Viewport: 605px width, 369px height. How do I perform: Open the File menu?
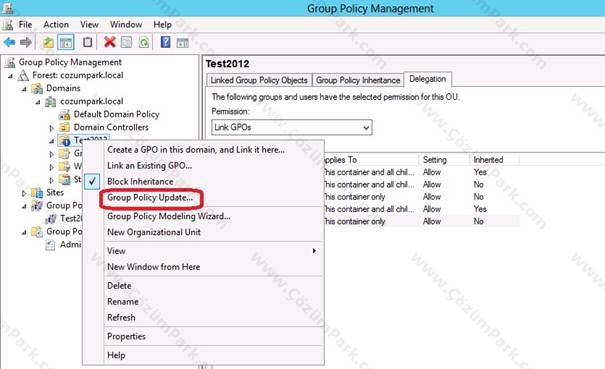[x=25, y=24]
